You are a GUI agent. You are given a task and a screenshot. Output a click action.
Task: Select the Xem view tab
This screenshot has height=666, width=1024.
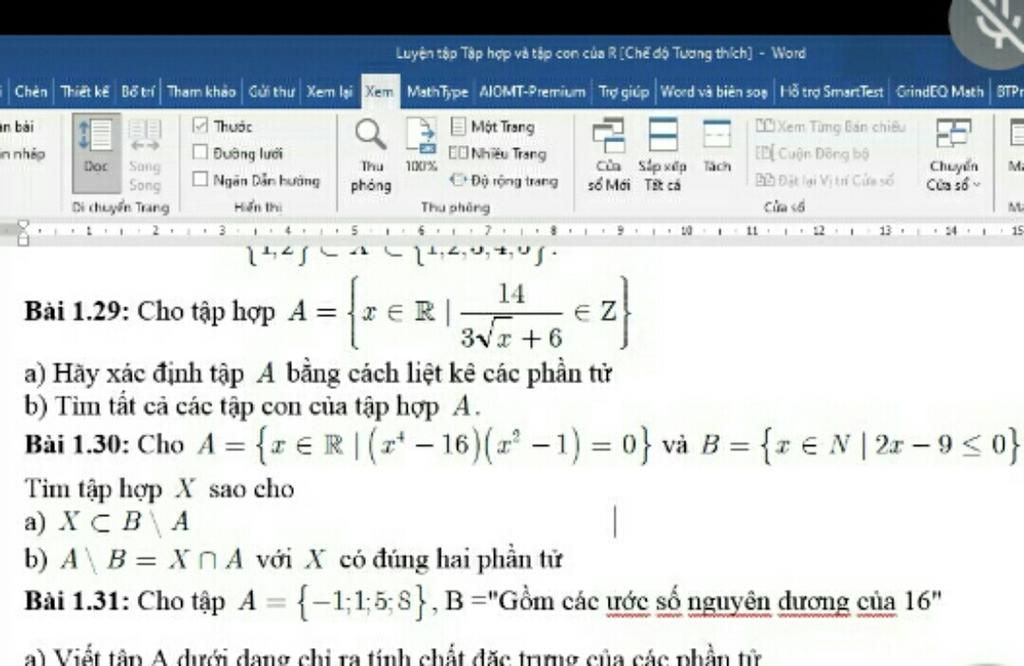379,91
